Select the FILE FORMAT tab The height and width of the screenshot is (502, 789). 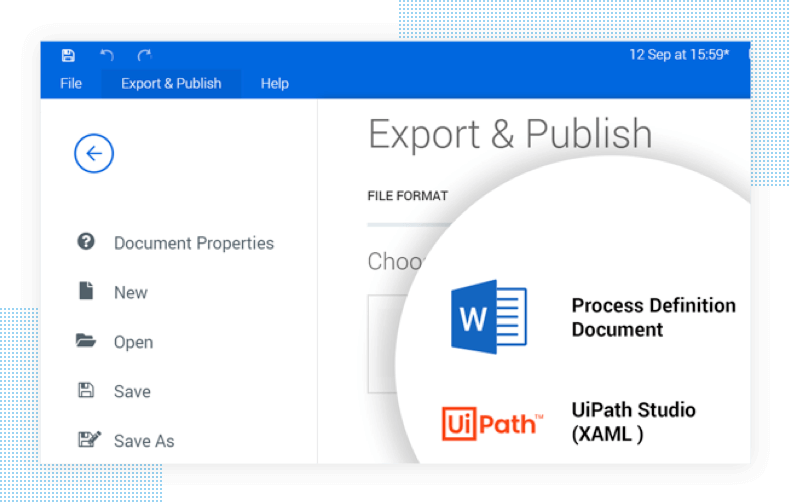point(408,196)
